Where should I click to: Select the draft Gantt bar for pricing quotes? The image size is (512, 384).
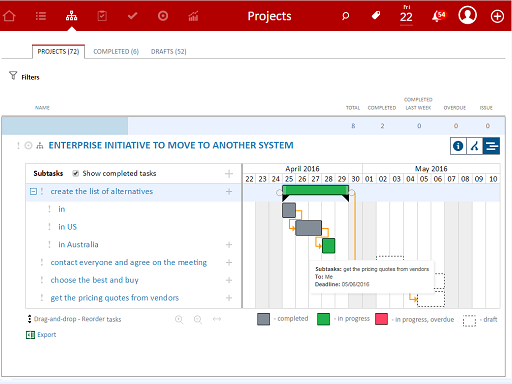coord(431,299)
